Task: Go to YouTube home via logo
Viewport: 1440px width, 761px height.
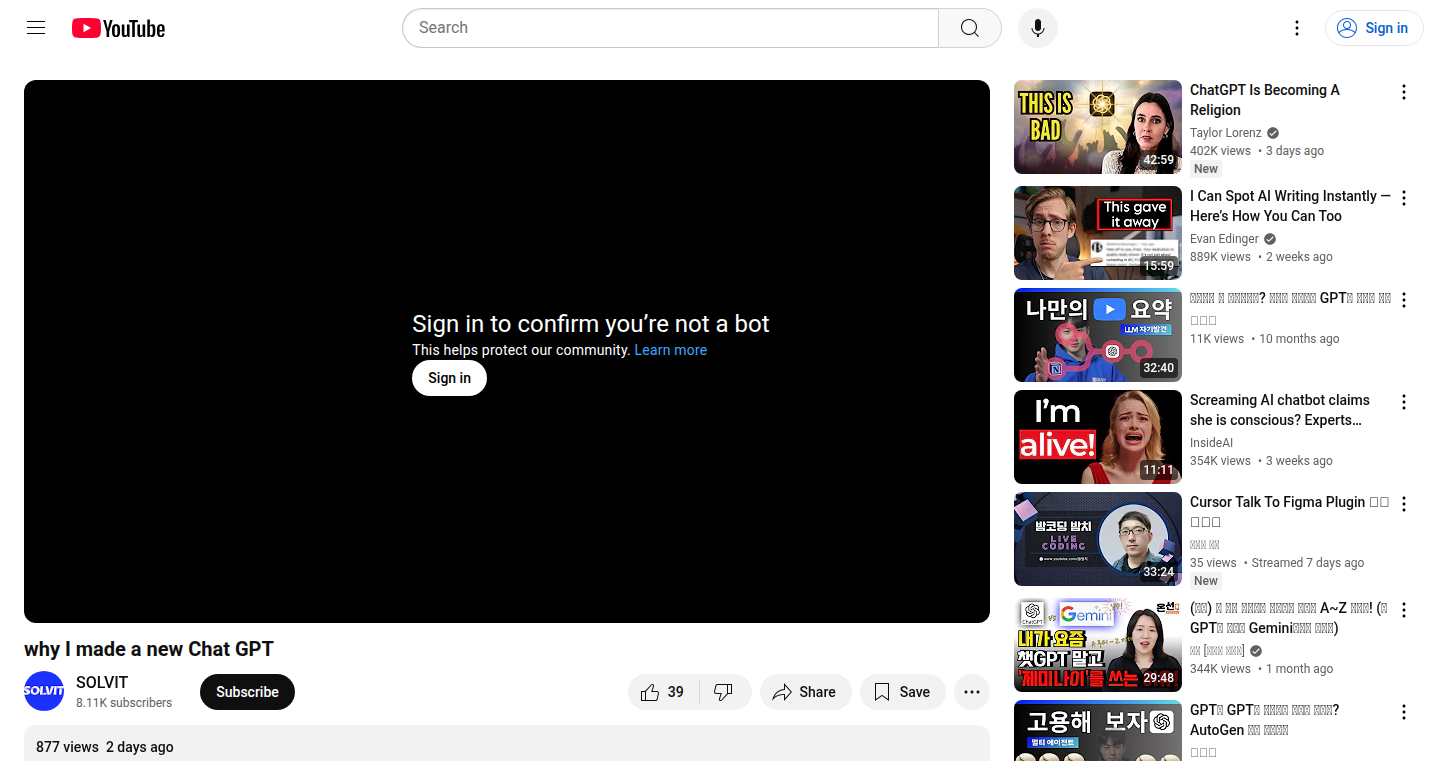Action: [x=118, y=29]
